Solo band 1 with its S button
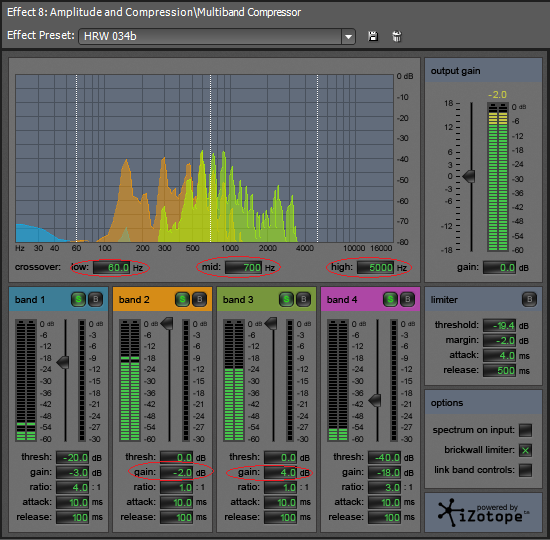The height and width of the screenshot is (540, 550). pos(78,299)
